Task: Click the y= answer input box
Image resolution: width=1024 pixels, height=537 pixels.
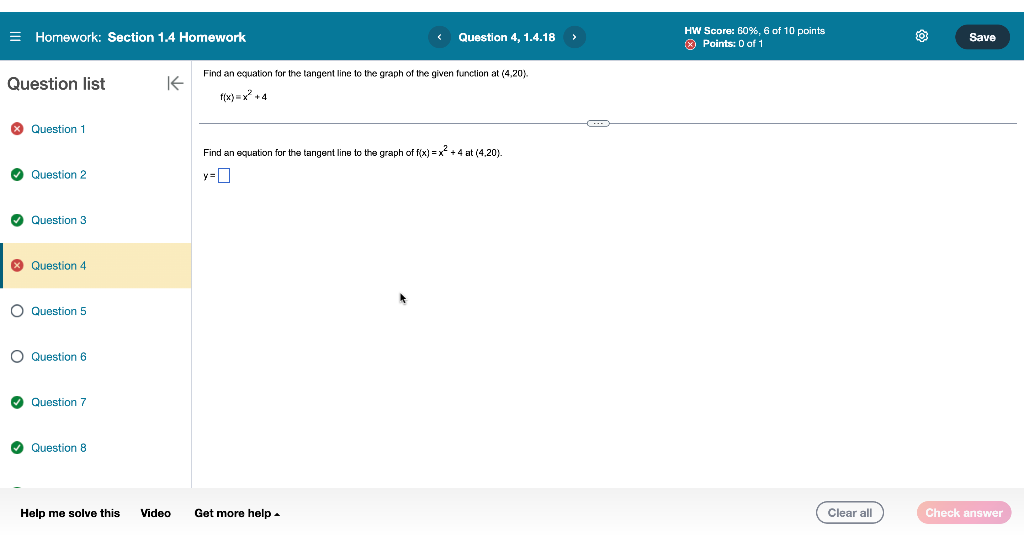Action: (x=224, y=176)
